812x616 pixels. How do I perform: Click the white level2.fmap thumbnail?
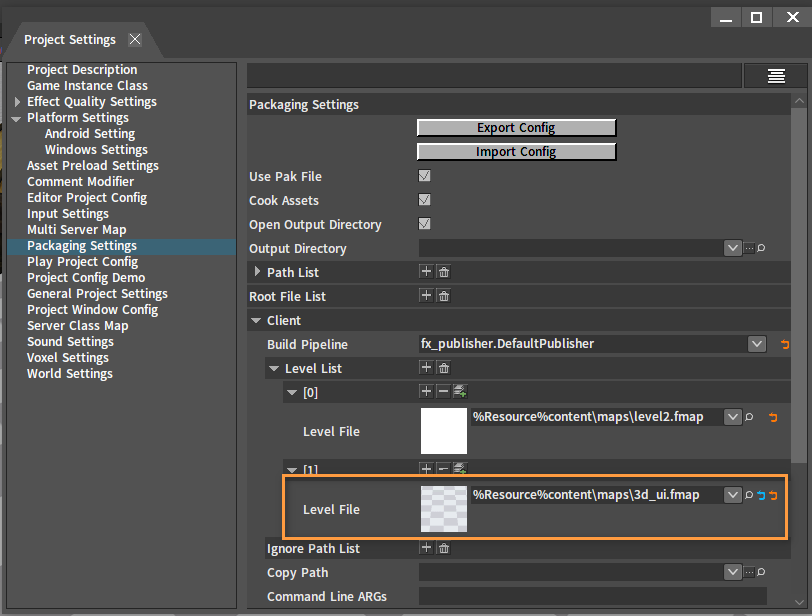point(444,431)
